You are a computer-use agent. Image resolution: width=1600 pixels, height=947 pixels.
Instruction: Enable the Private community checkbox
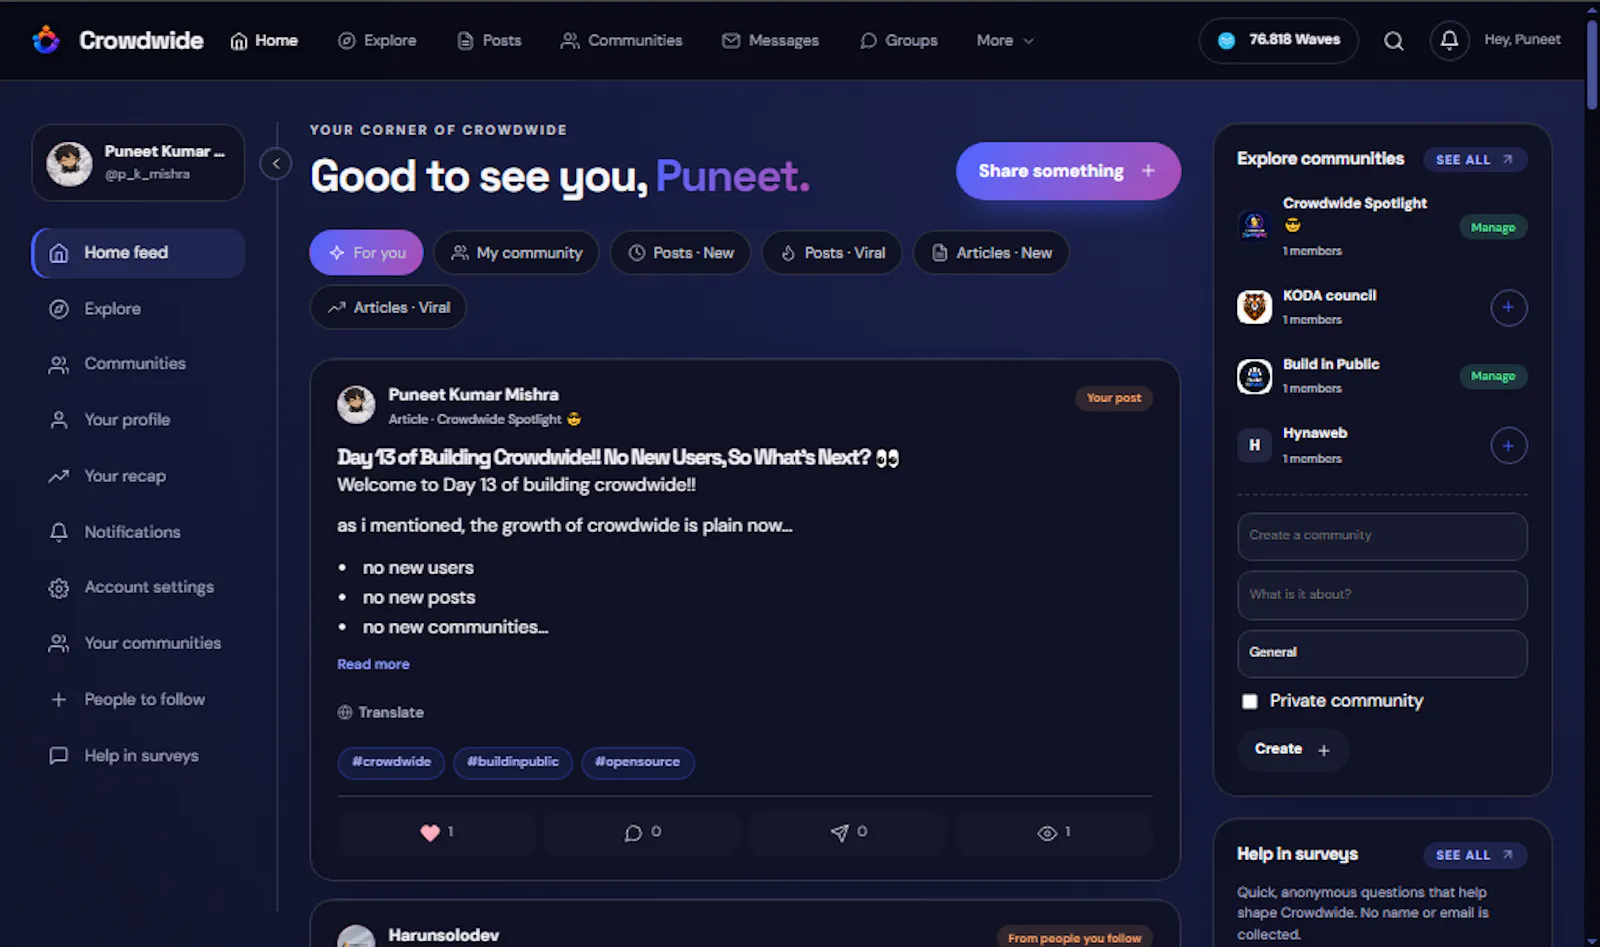click(x=1249, y=701)
